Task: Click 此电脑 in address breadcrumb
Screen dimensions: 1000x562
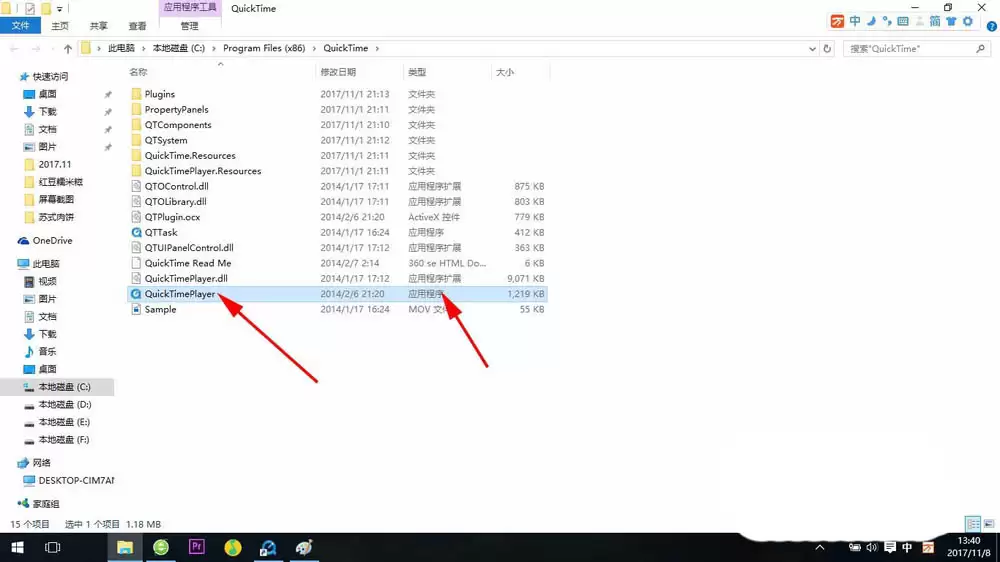Action: 121,48
